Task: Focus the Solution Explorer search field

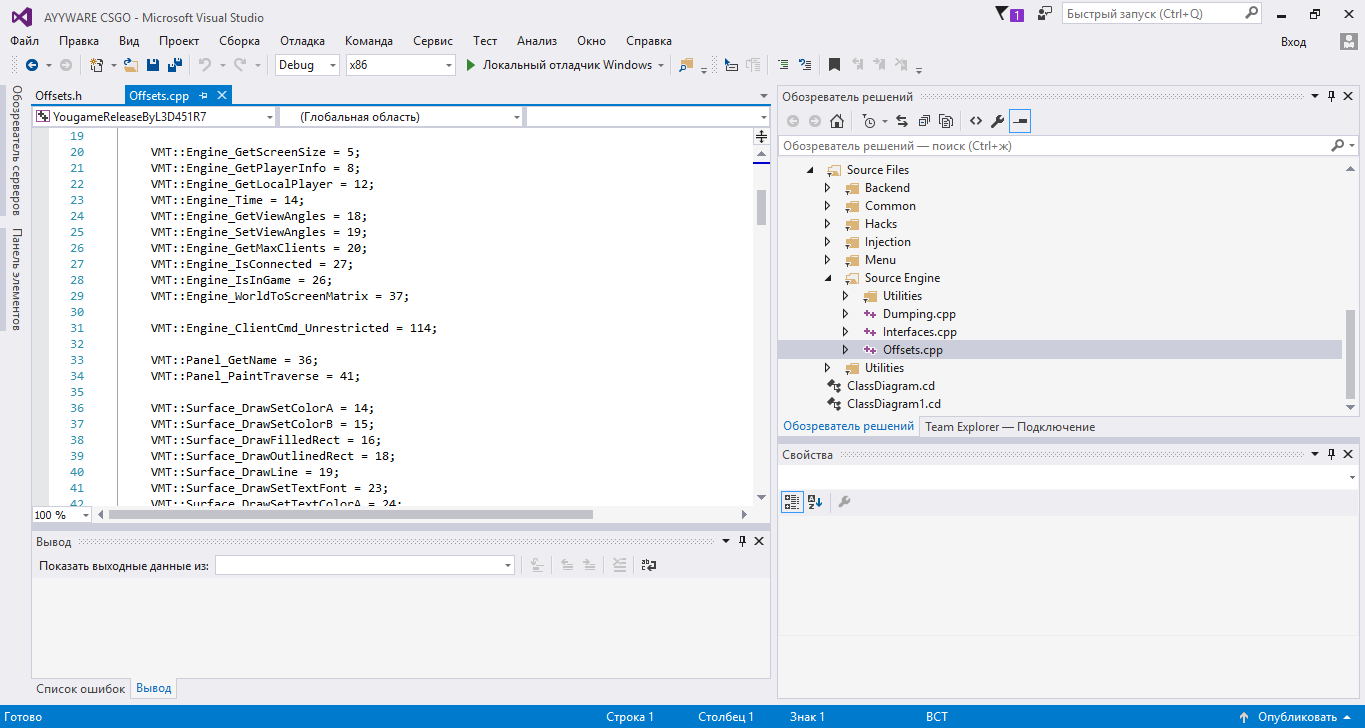Action: click(1067, 146)
